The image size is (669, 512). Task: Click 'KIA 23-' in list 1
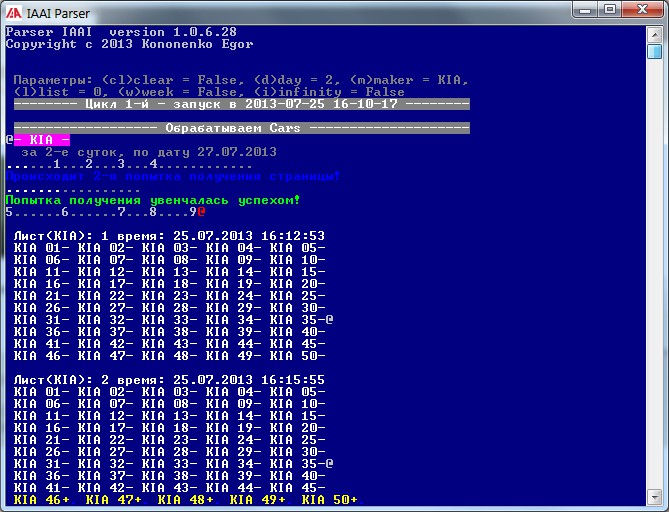pos(169,296)
